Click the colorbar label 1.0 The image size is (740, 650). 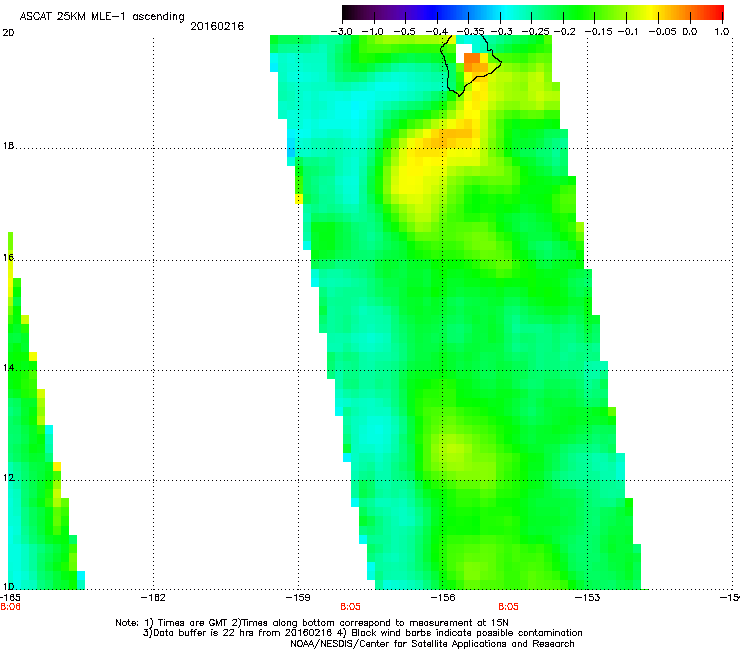click(722, 32)
